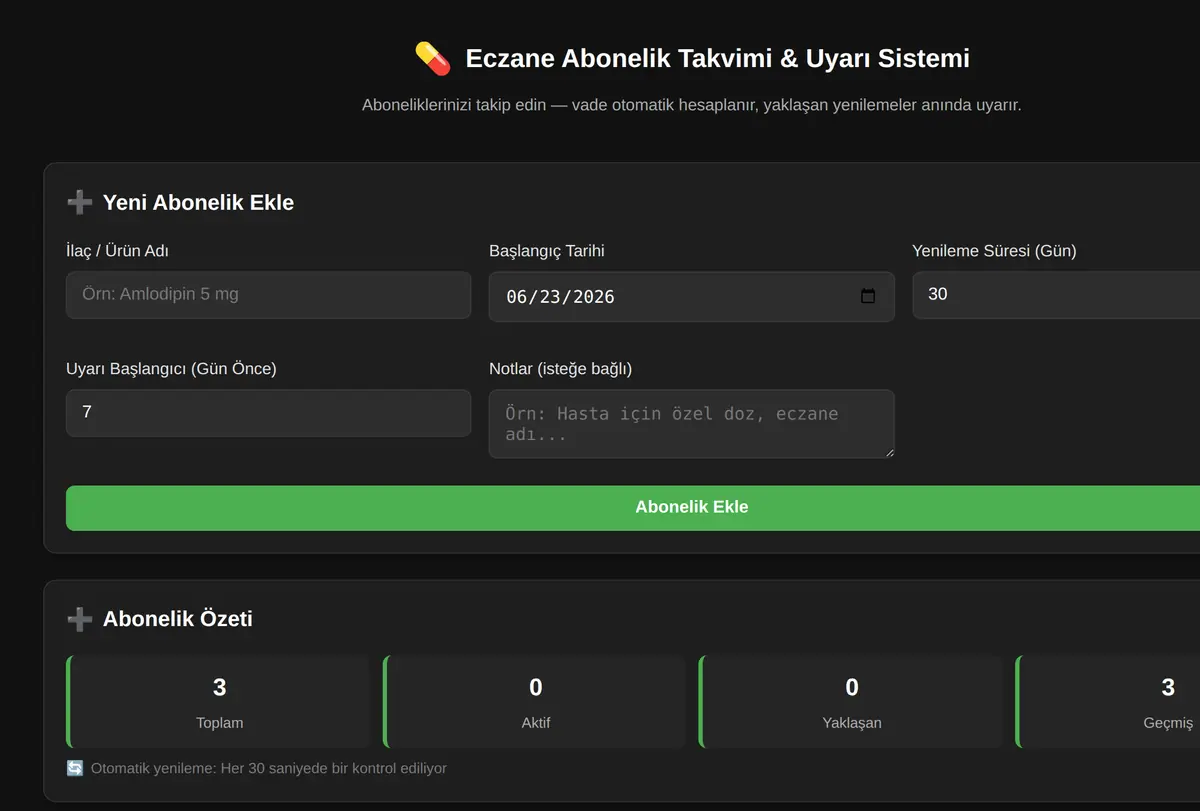Click the Otomatik yenileme status text
This screenshot has height=811, width=1200.
click(268, 769)
